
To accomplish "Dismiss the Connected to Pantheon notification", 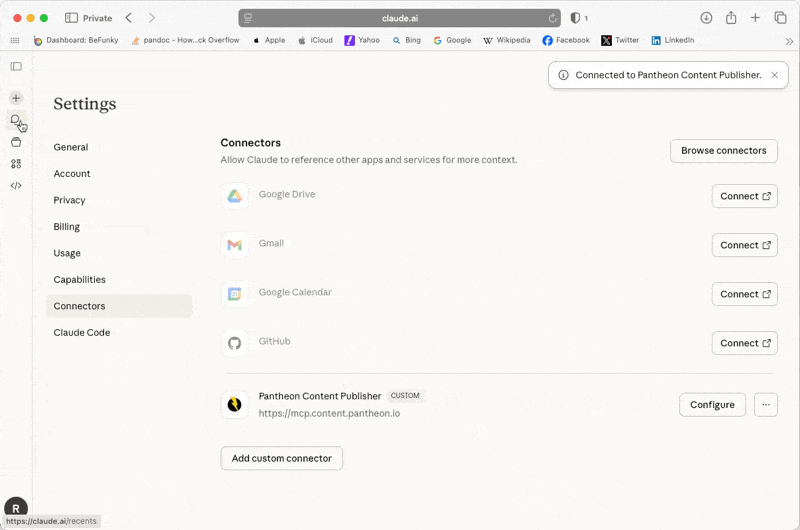I will click(x=774, y=75).
